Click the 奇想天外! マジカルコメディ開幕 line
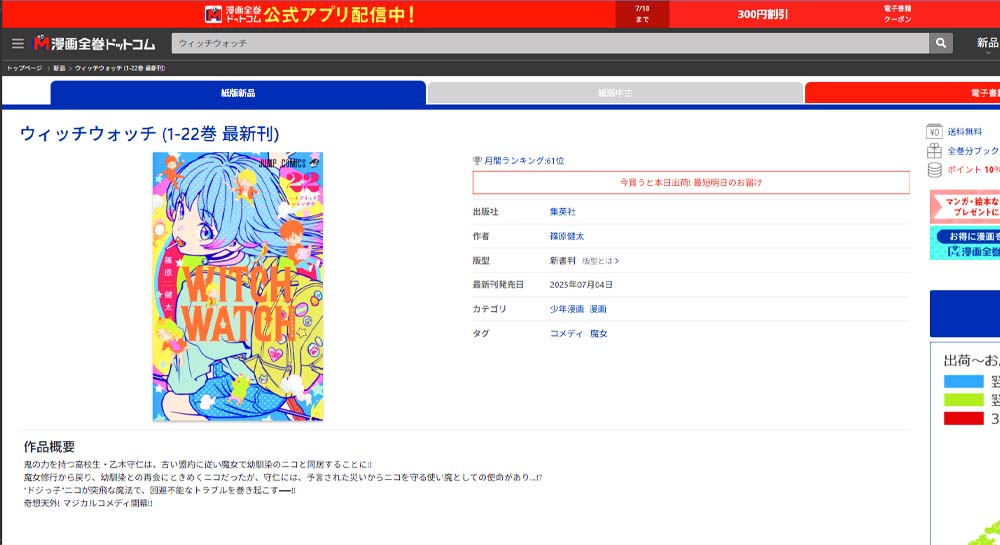1000x545 pixels. (88, 503)
